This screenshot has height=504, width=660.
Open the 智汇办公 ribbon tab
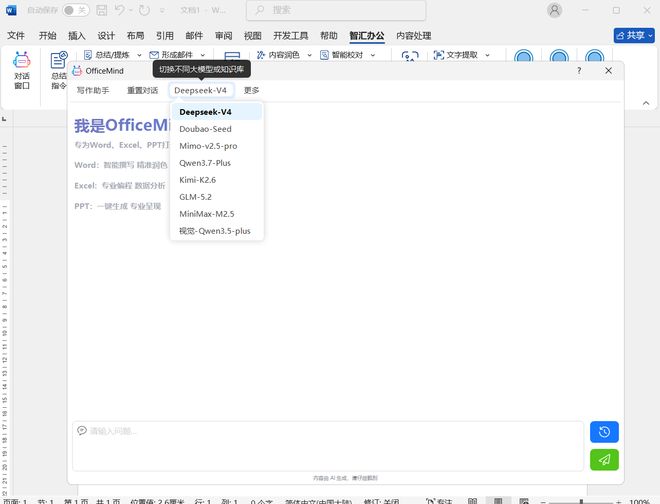(367, 36)
